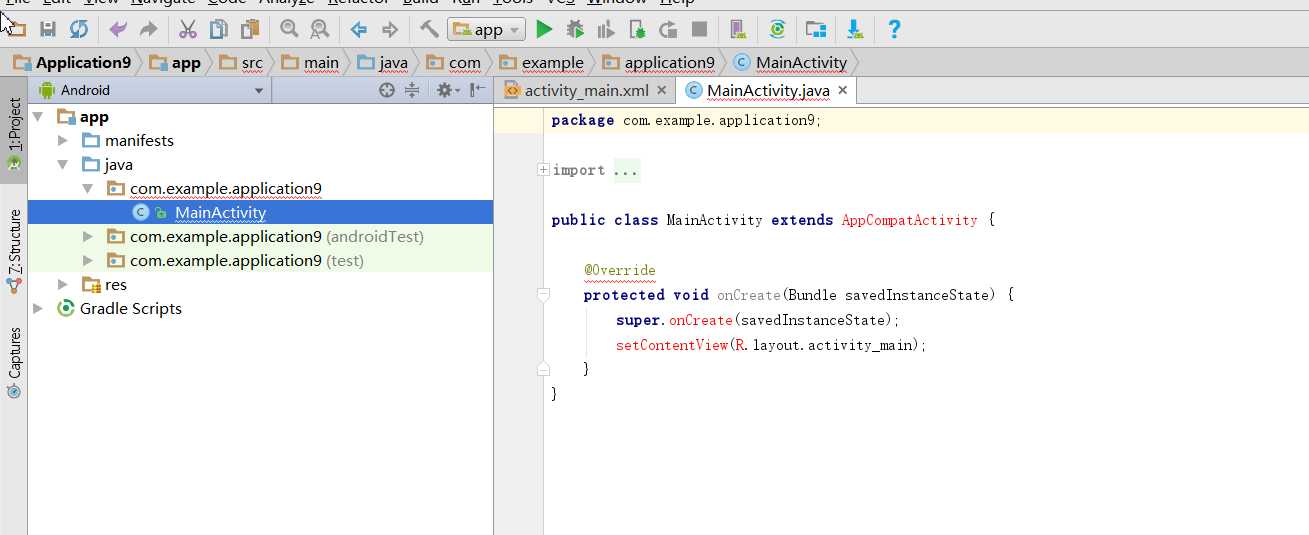
Task: Collapse the app module node
Action: (x=38, y=117)
